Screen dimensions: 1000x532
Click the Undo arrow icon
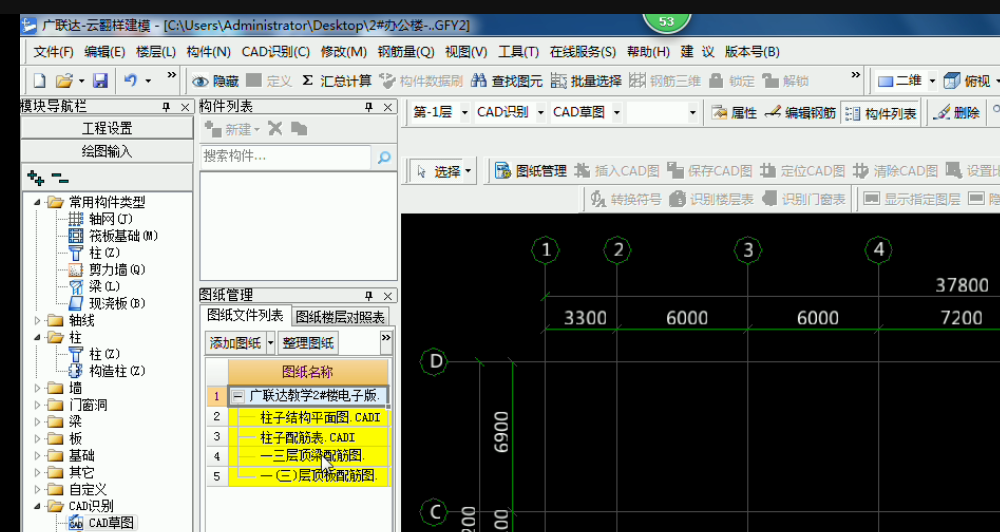pos(131,80)
